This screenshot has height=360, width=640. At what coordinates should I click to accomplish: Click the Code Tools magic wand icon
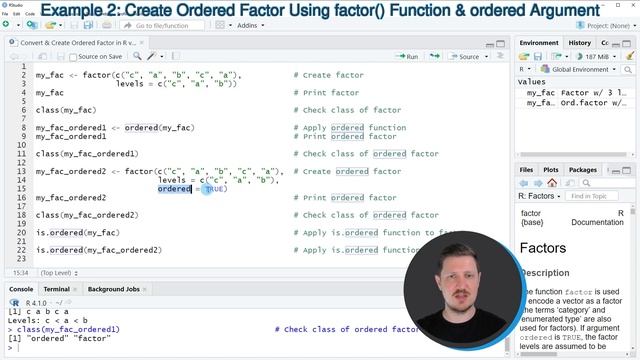point(152,56)
